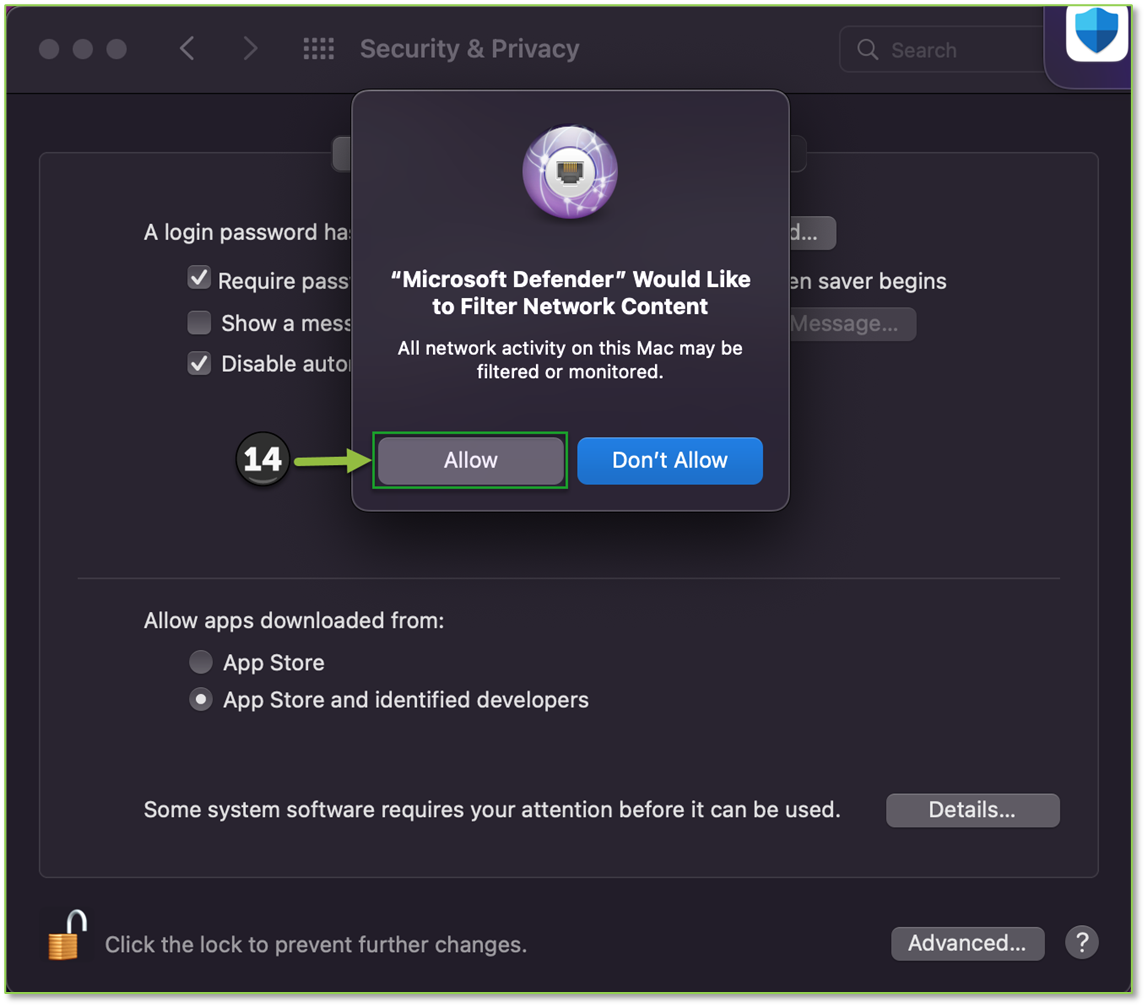Select App Store and identified developers option

coord(200,699)
